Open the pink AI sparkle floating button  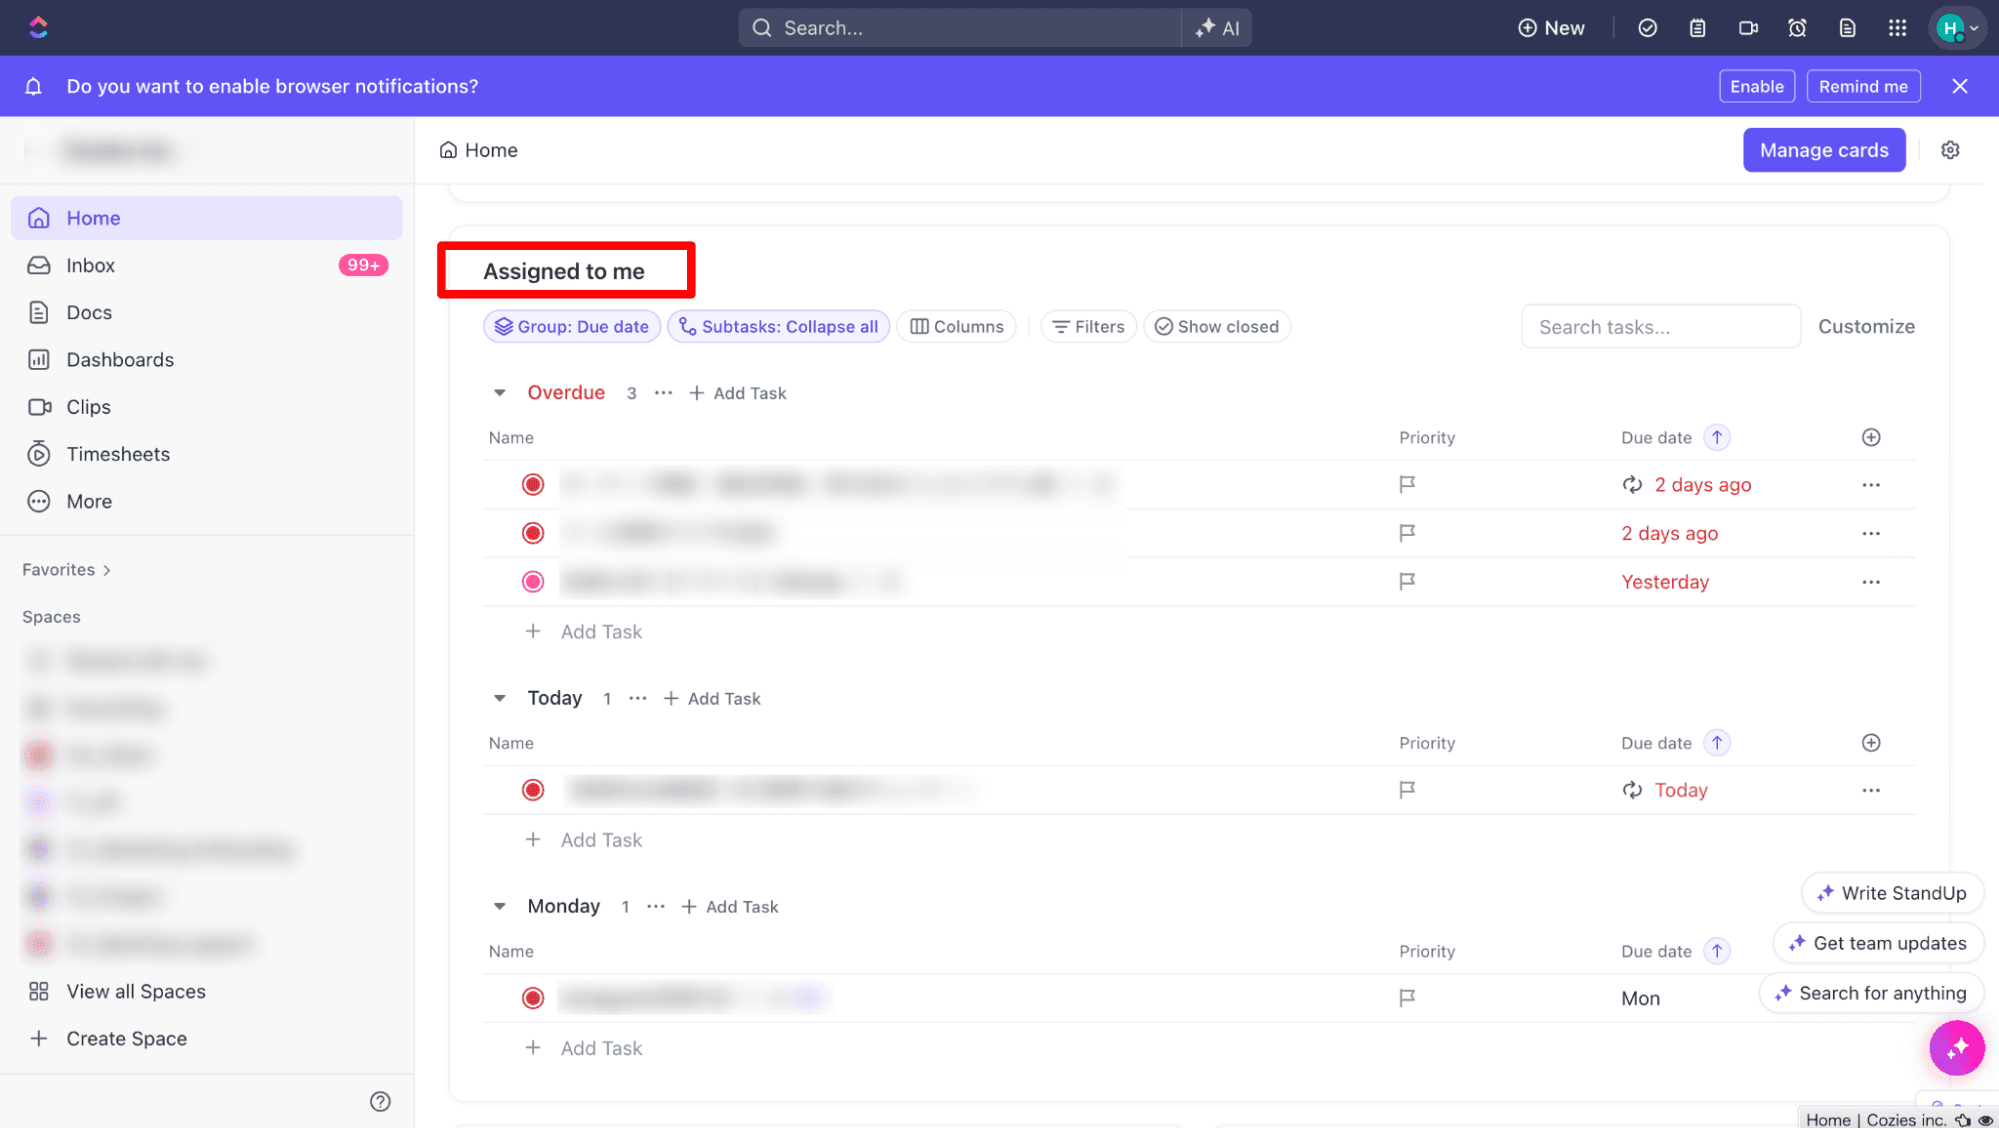coord(1957,1048)
